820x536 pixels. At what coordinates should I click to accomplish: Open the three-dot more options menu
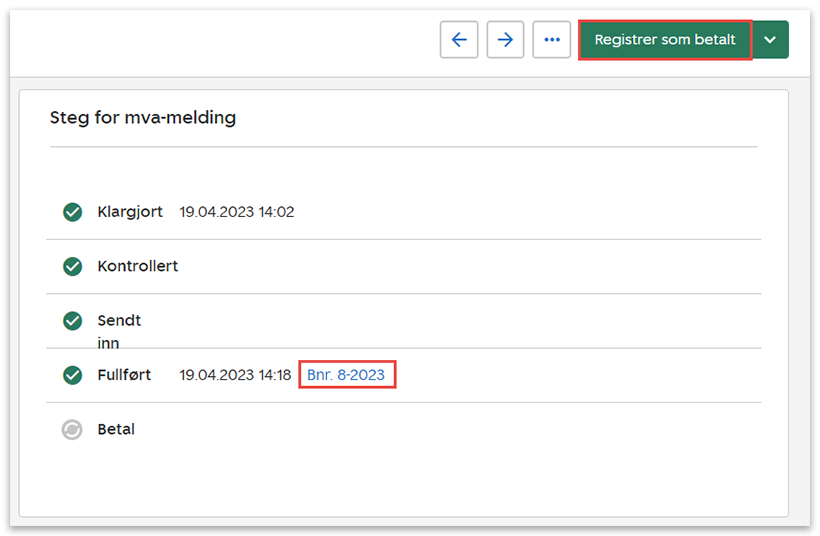pos(552,40)
